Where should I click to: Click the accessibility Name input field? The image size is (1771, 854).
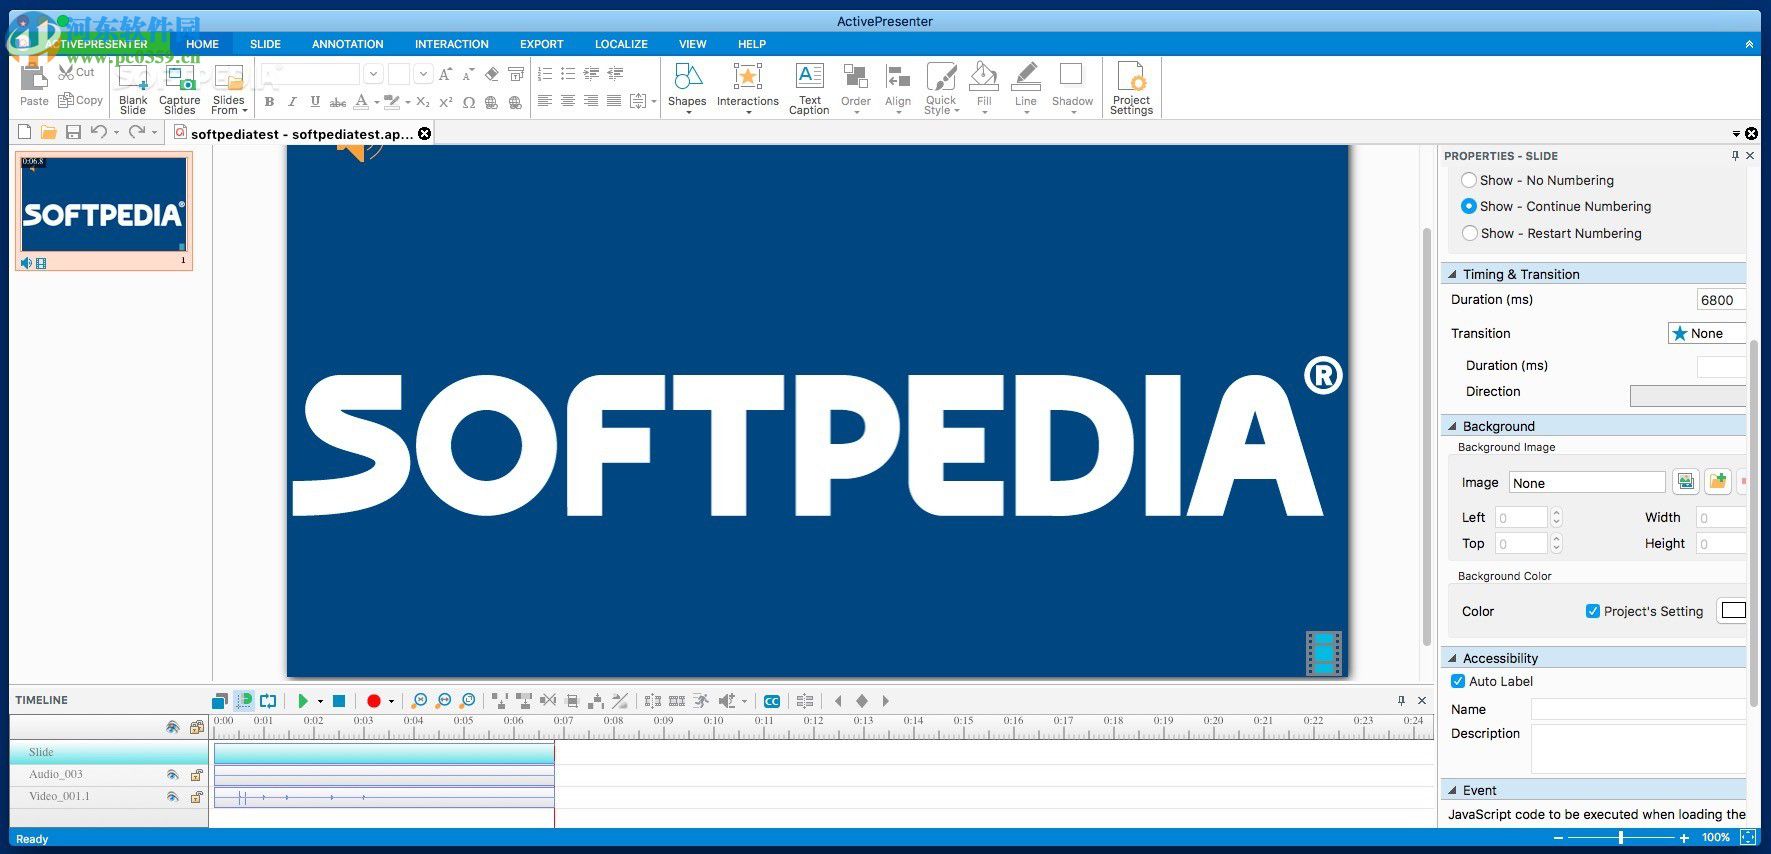[1638, 709]
